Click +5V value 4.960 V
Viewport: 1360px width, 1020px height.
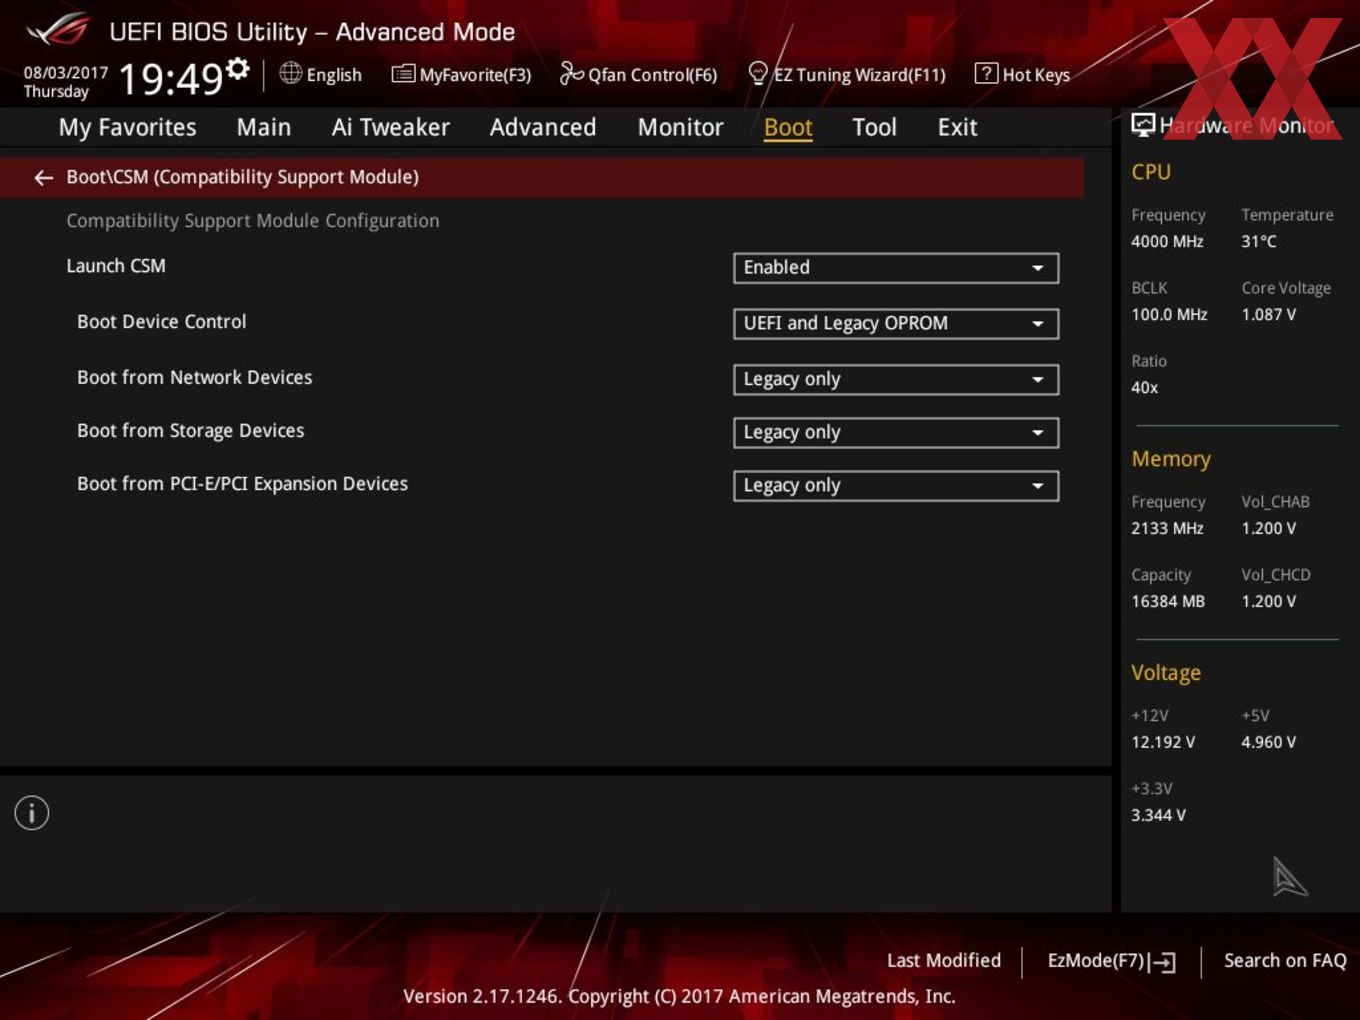(1269, 743)
